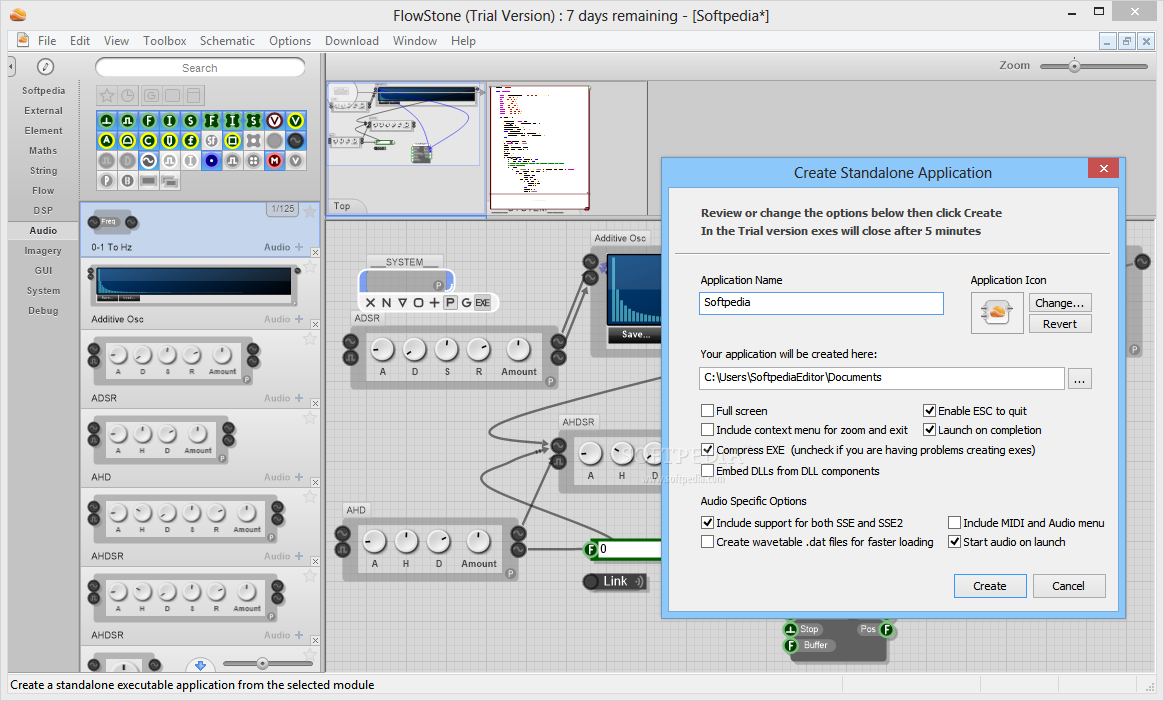Image resolution: width=1164 pixels, height=701 pixels.
Task: Click the grey B filter icon
Action: pyautogui.click(x=128, y=180)
